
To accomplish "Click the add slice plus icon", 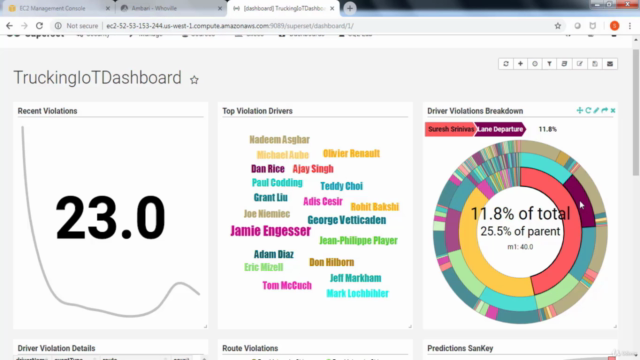I will [x=520, y=64].
